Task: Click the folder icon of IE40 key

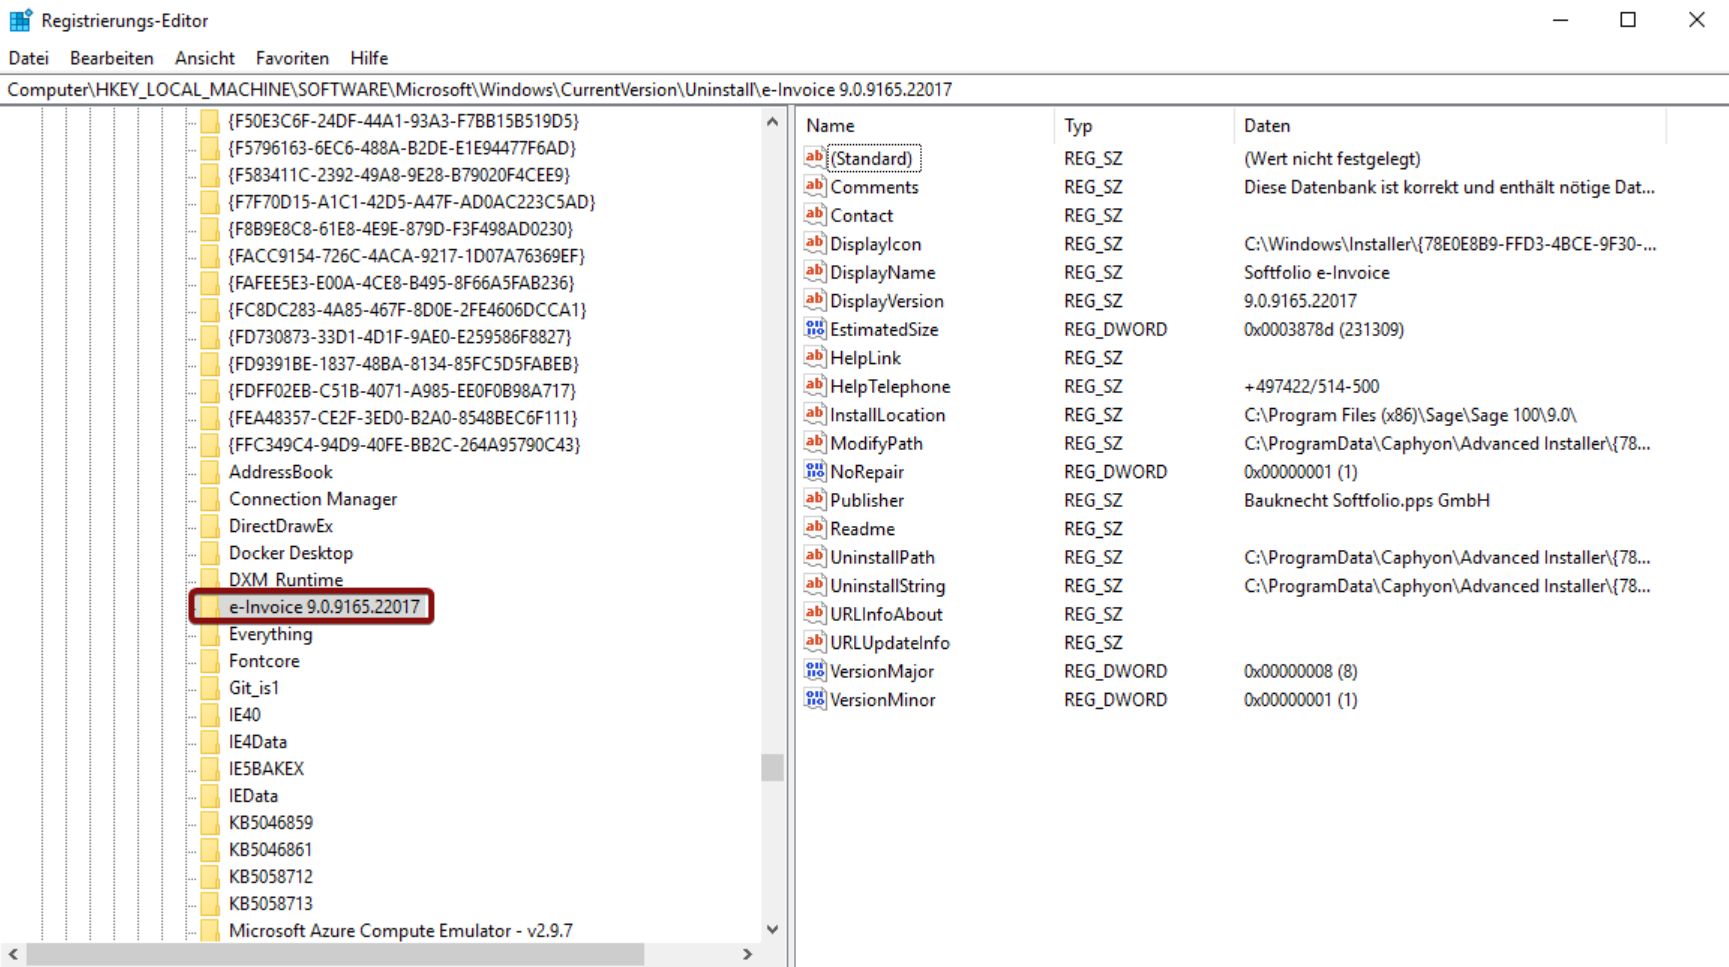Action: 210,715
